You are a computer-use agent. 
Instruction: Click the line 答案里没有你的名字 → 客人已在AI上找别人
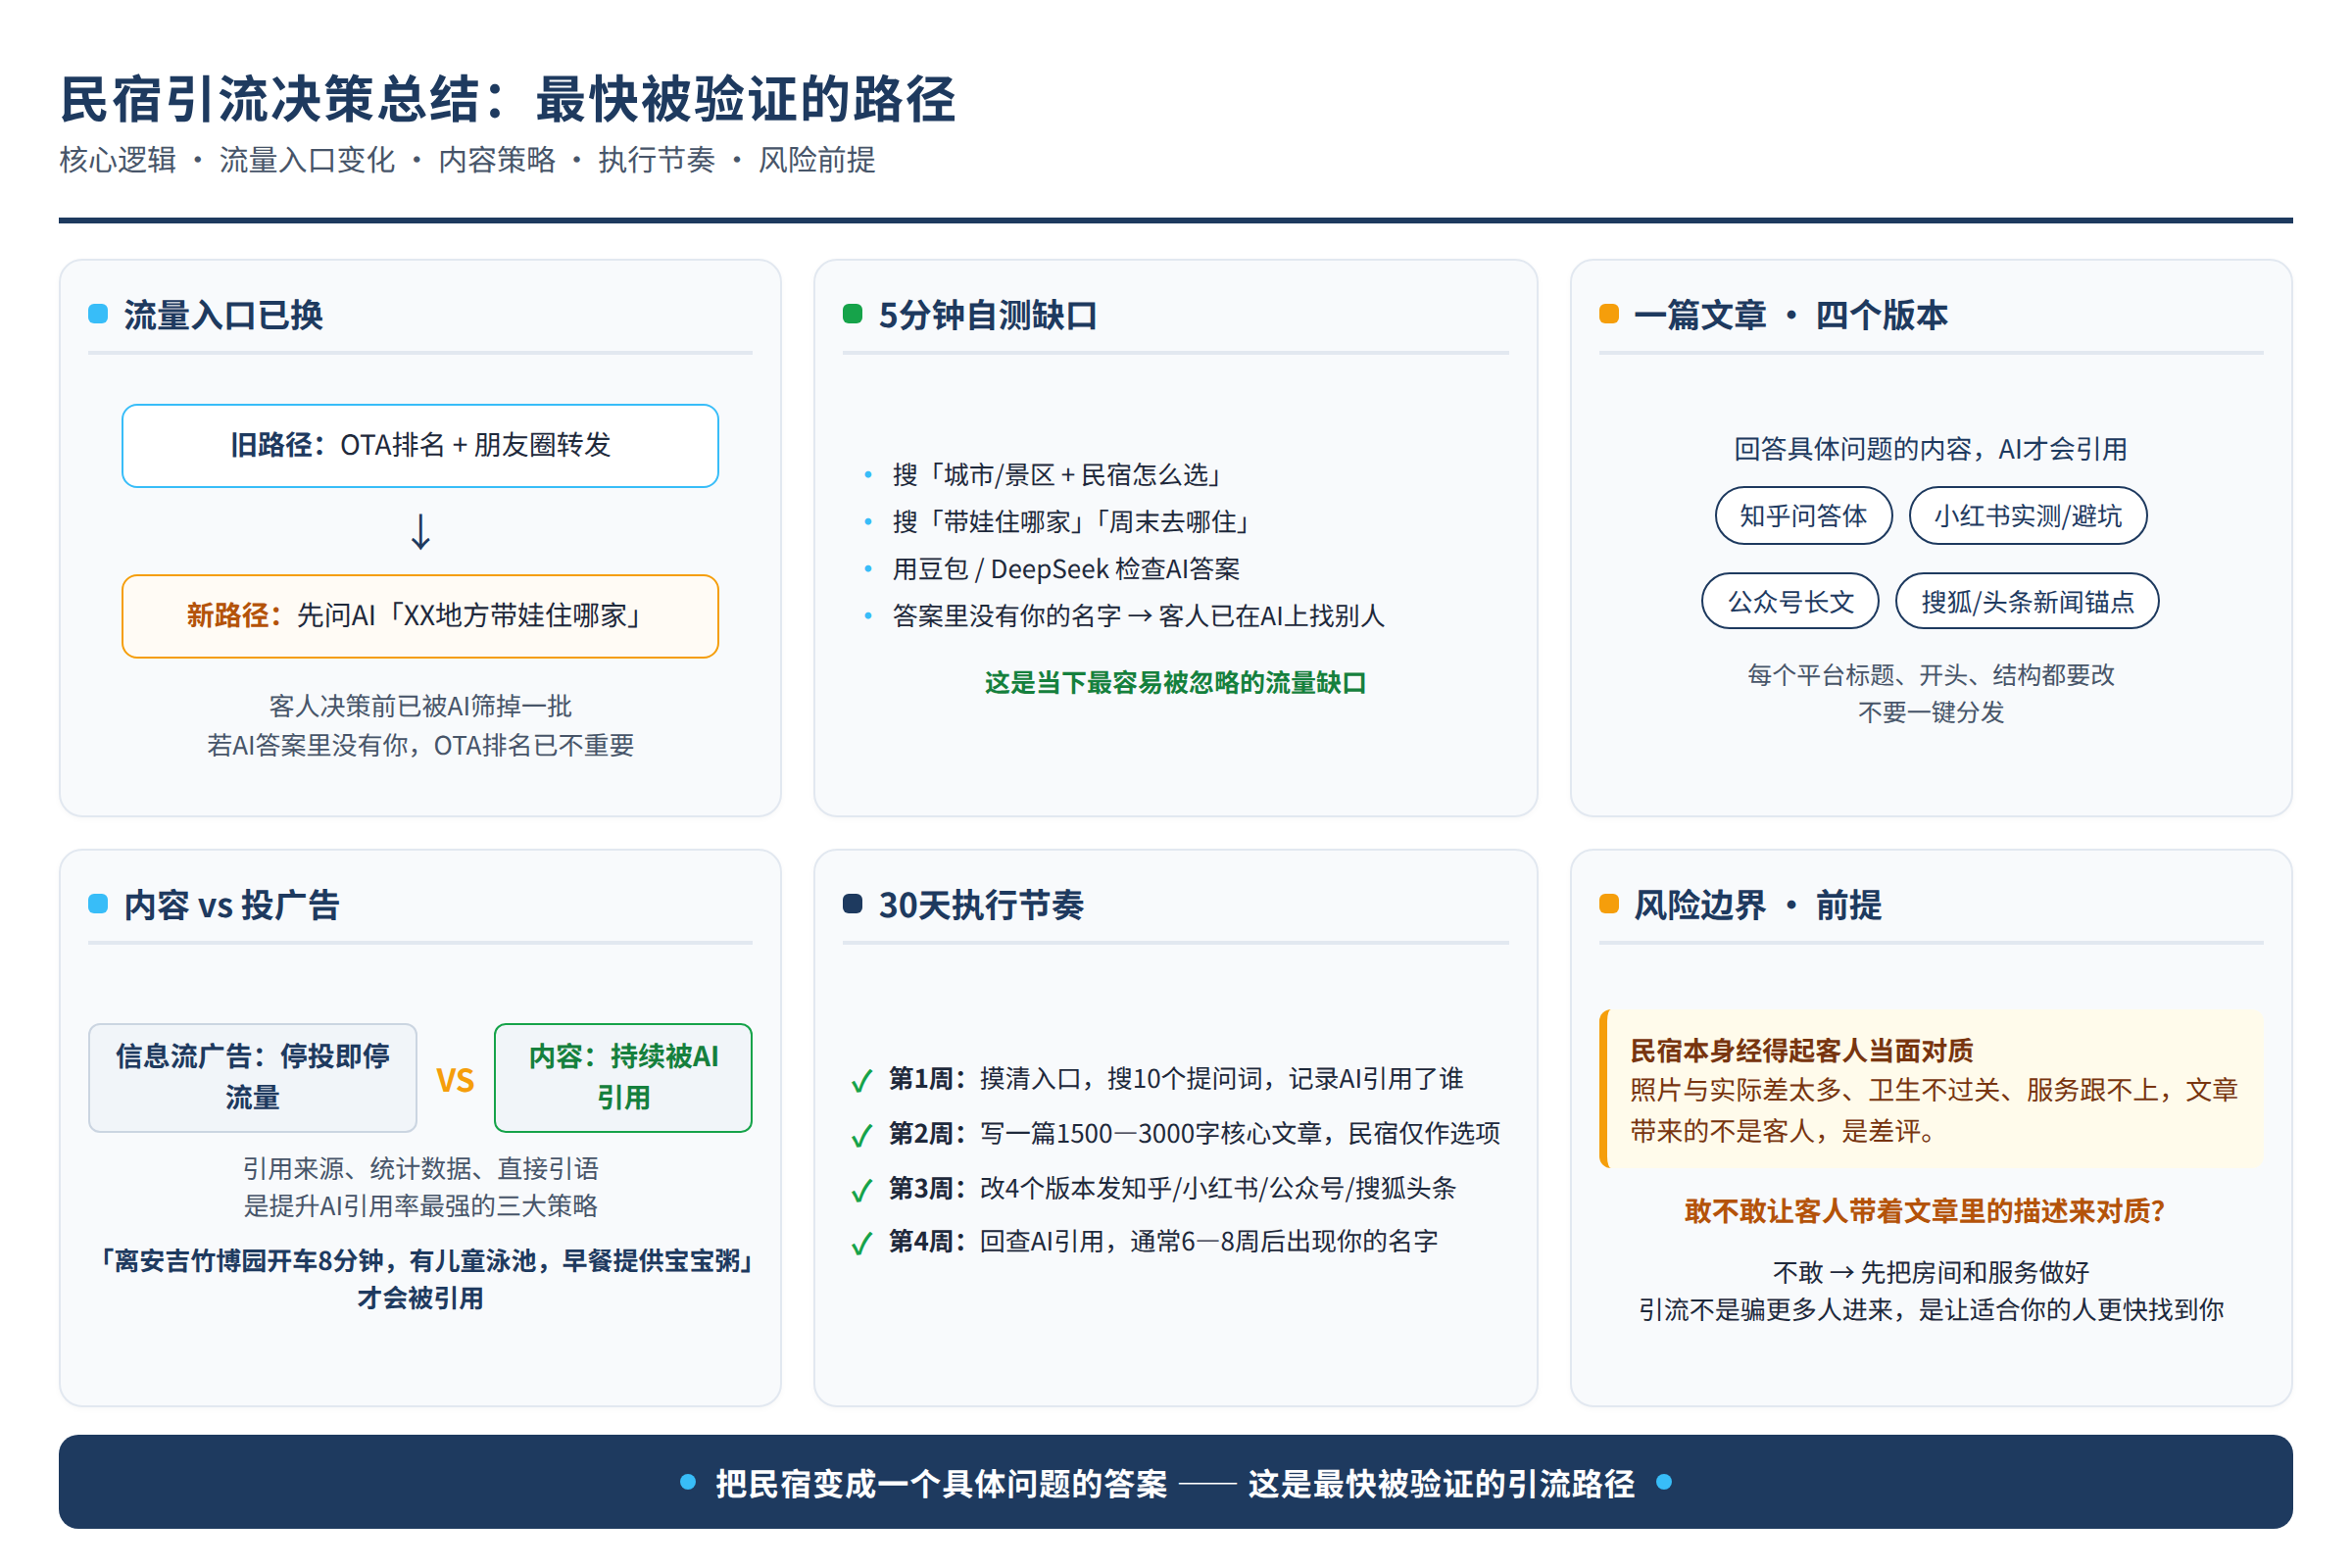click(1138, 616)
